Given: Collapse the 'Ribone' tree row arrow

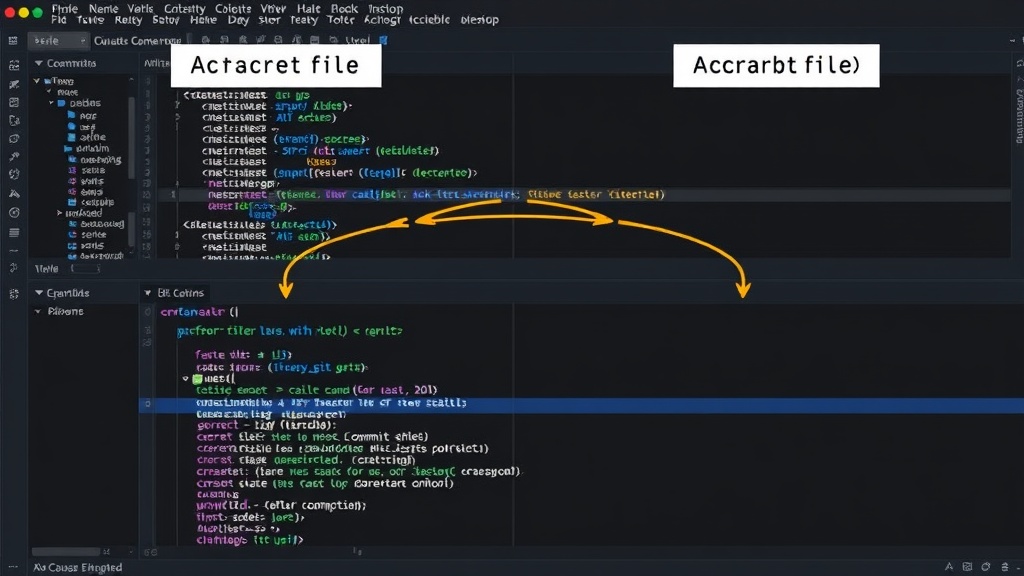Looking at the screenshot, I should pos(38,312).
